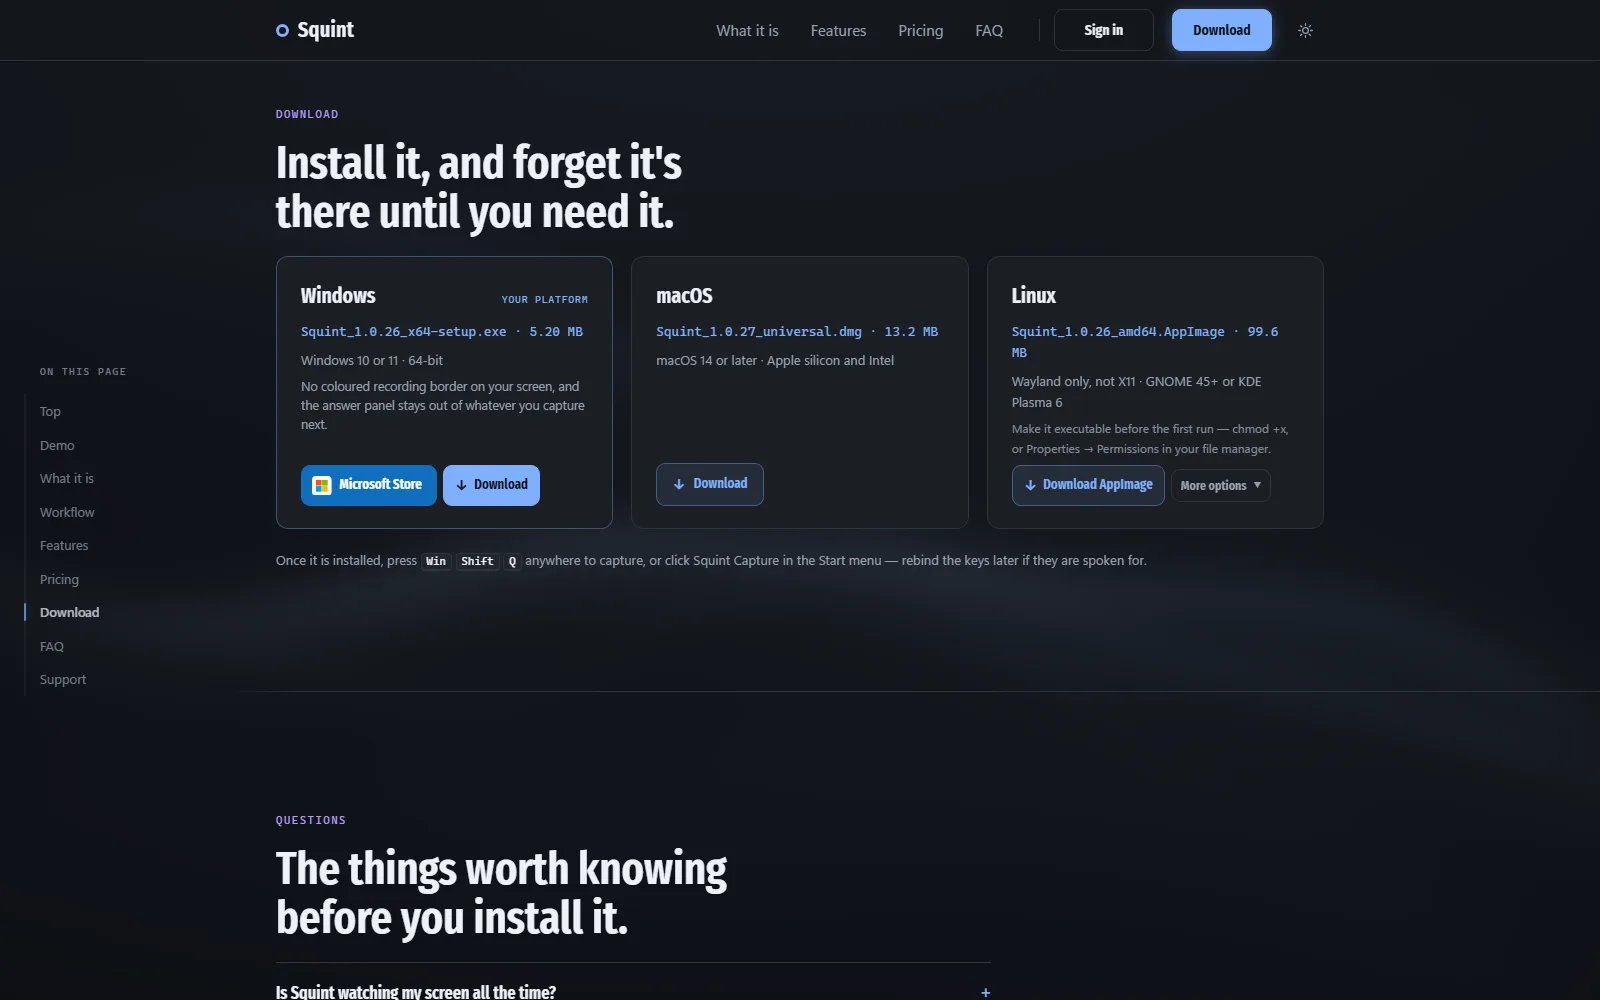Click Squint_1.0.26_amd64.AppImage file name

tap(1117, 332)
